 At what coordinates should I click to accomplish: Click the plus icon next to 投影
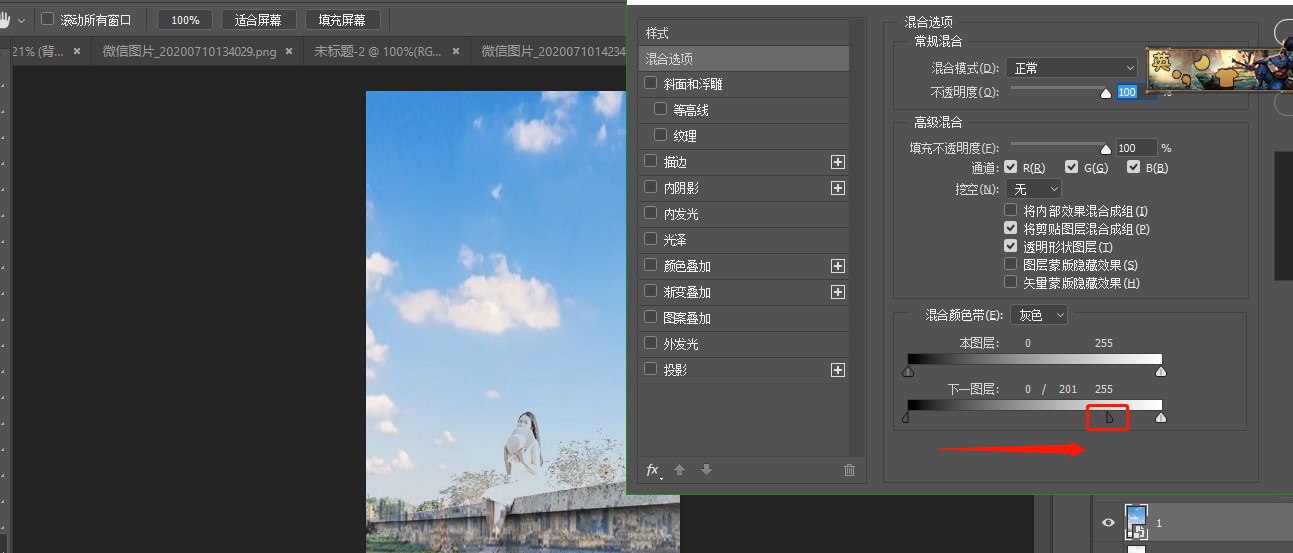(x=838, y=370)
